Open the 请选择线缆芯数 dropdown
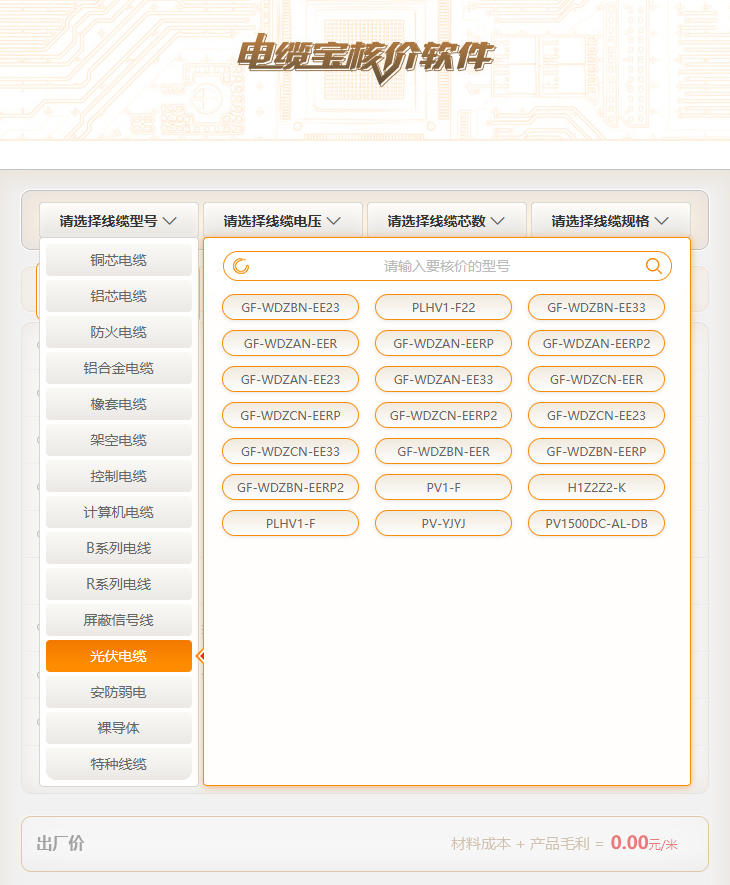This screenshot has height=885, width=730. click(446, 221)
